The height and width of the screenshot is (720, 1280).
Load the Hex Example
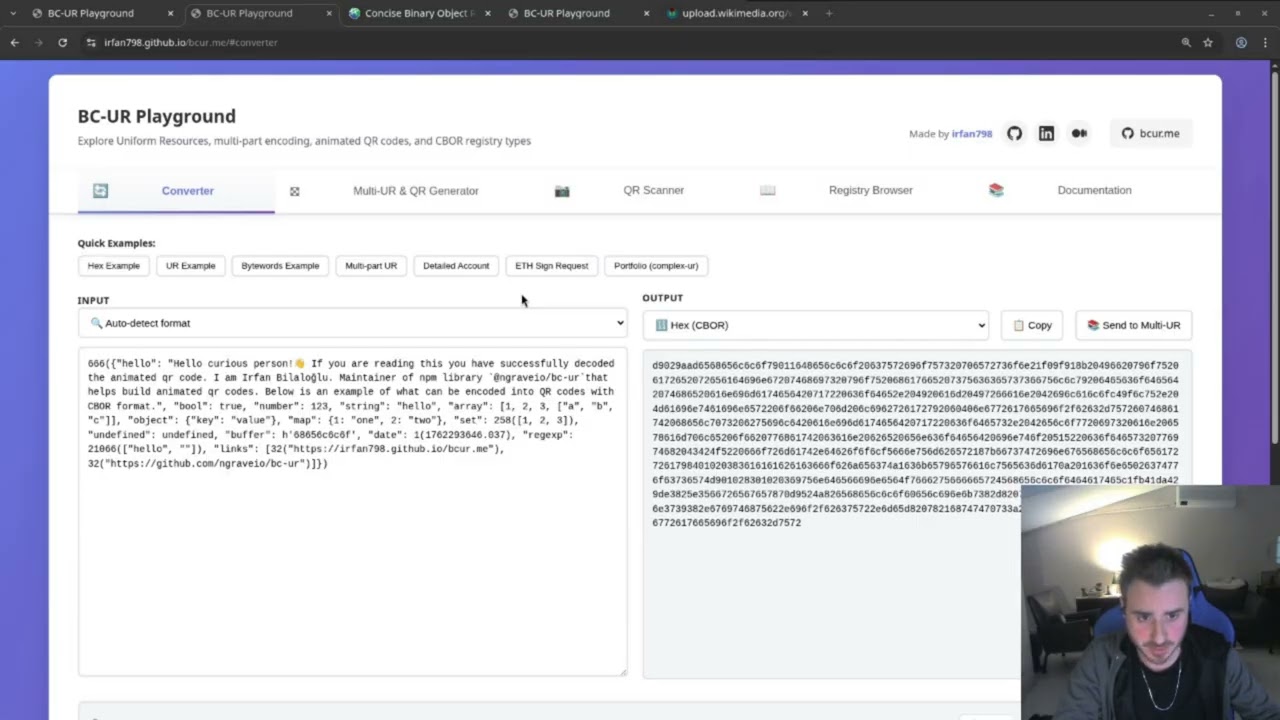pyautogui.click(x=114, y=266)
